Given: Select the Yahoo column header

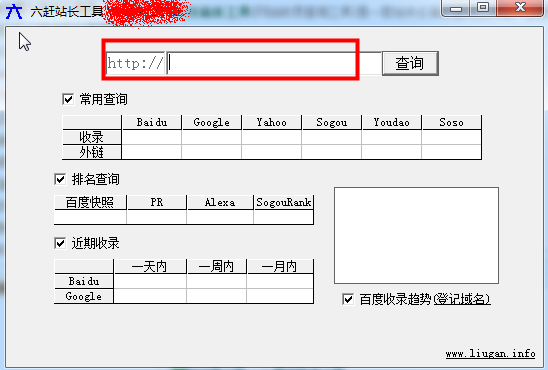Looking at the screenshot, I should point(272,122).
